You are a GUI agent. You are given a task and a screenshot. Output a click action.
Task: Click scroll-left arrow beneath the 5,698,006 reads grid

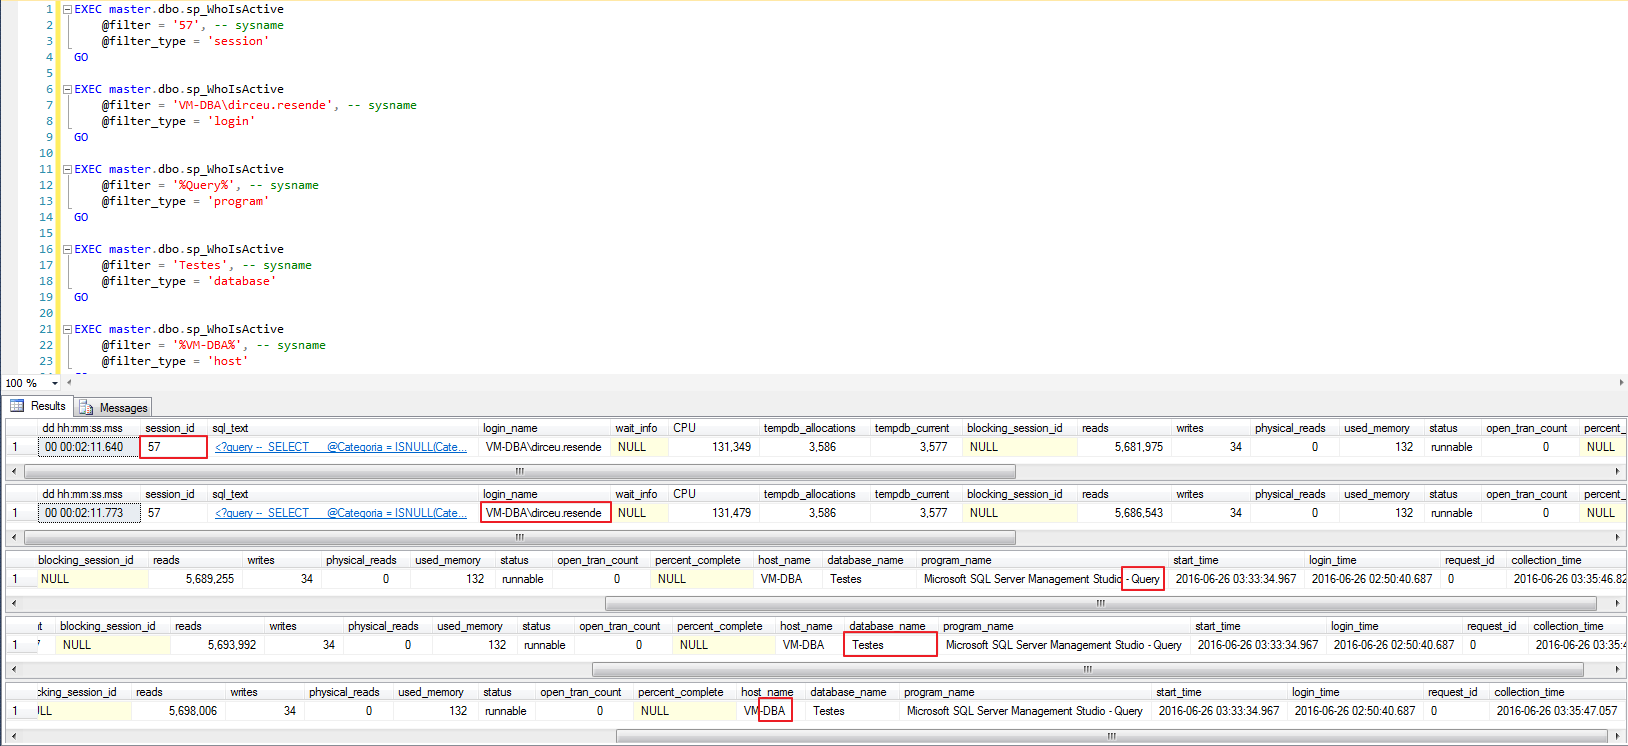click(x=14, y=735)
